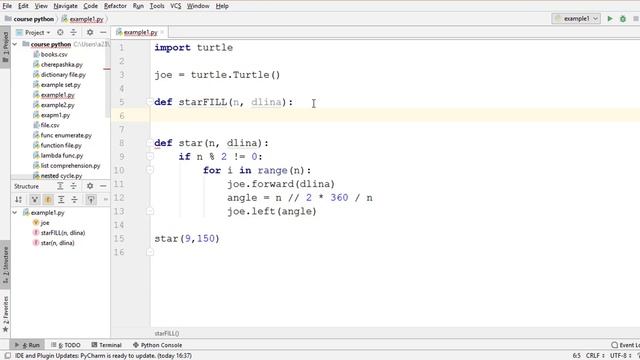This screenshot has width=640, height=360.
Task: Toggle Sort Alphabetically in Structure toolbar
Action: (x=19, y=200)
